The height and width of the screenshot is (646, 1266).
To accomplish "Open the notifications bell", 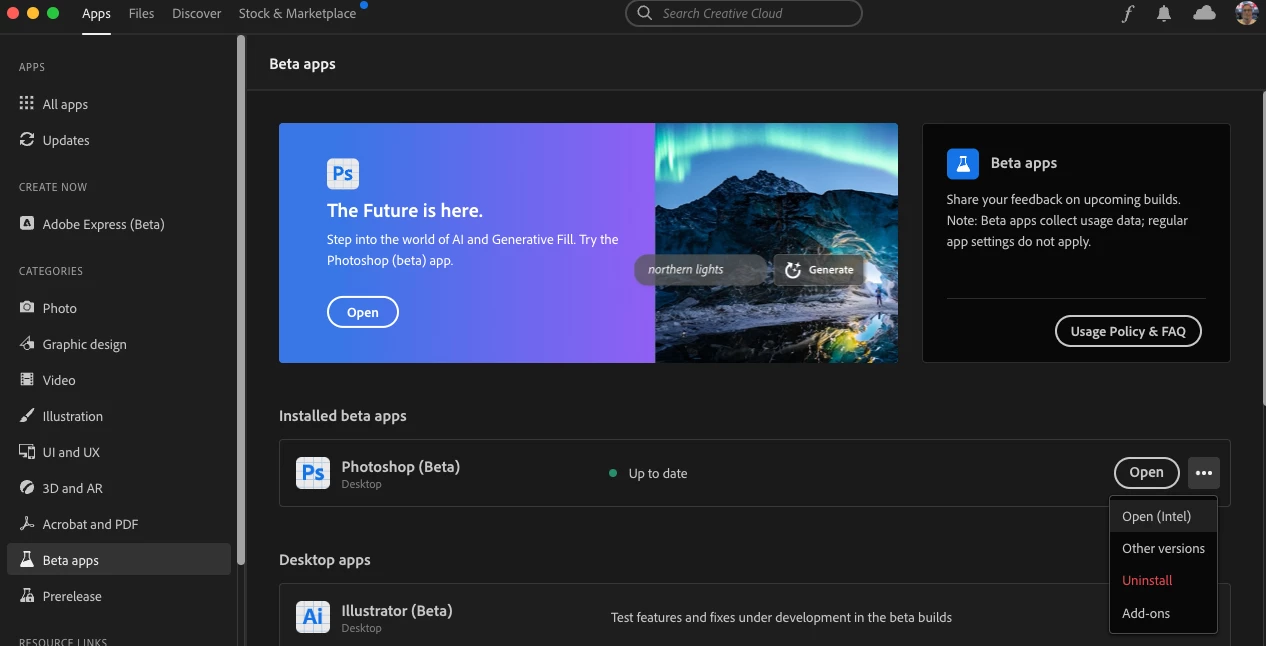I will pyautogui.click(x=1164, y=14).
